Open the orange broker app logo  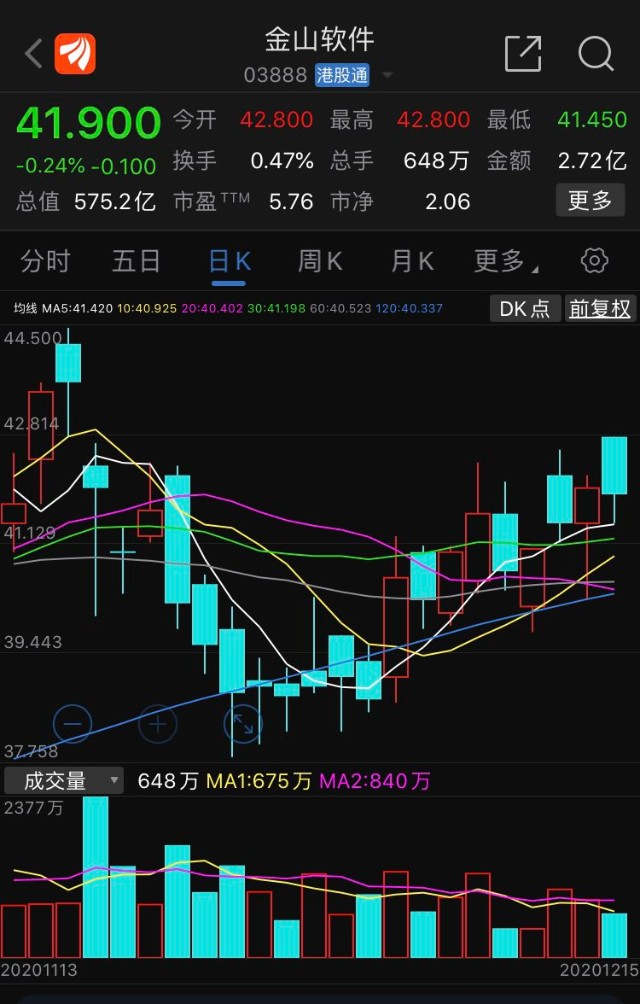[x=75, y=53]
